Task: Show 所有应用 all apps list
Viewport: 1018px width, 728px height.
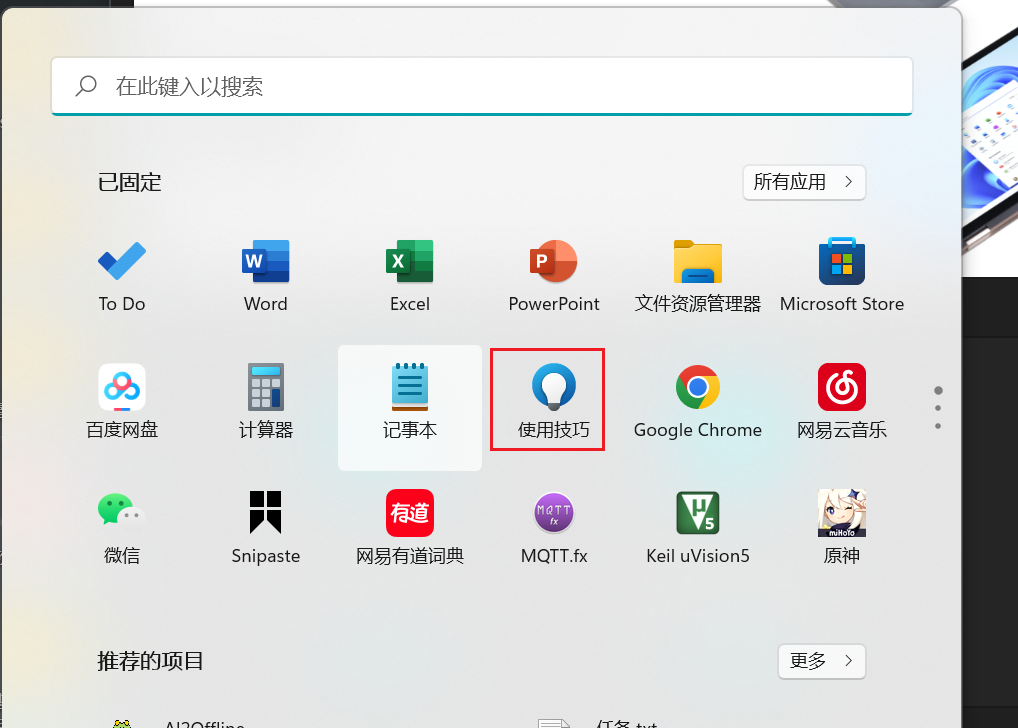Action: (804, 182)
